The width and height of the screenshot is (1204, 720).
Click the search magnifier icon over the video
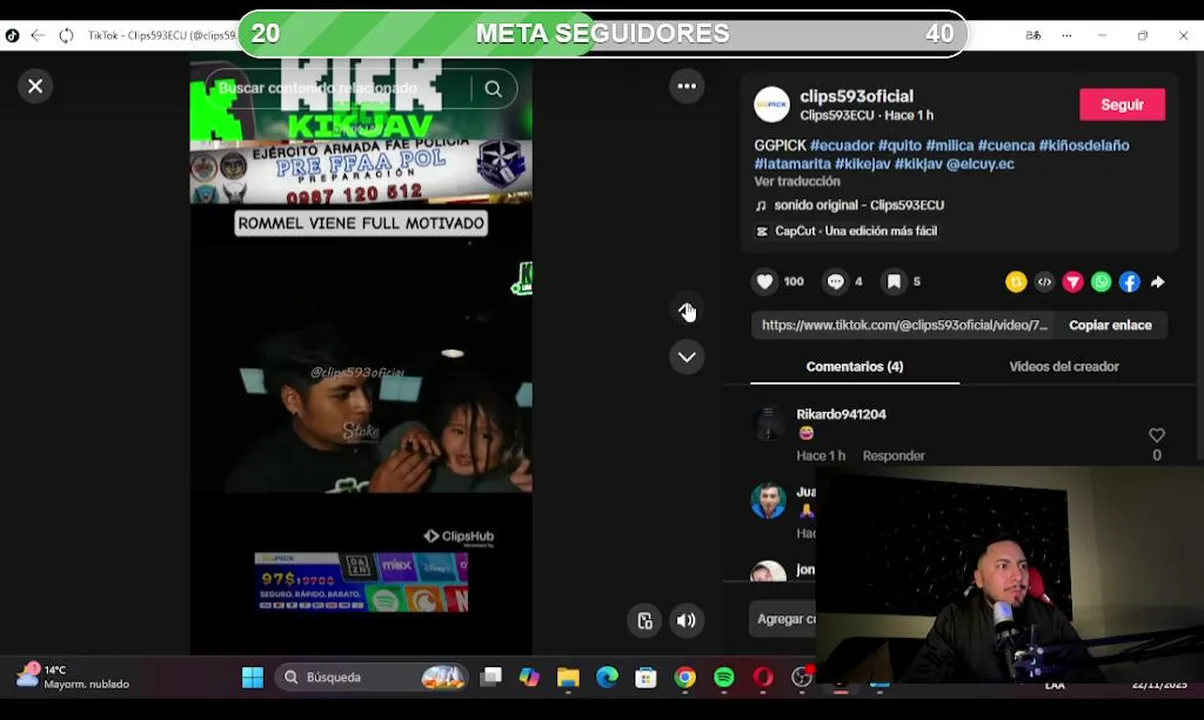tap(493, 88)
